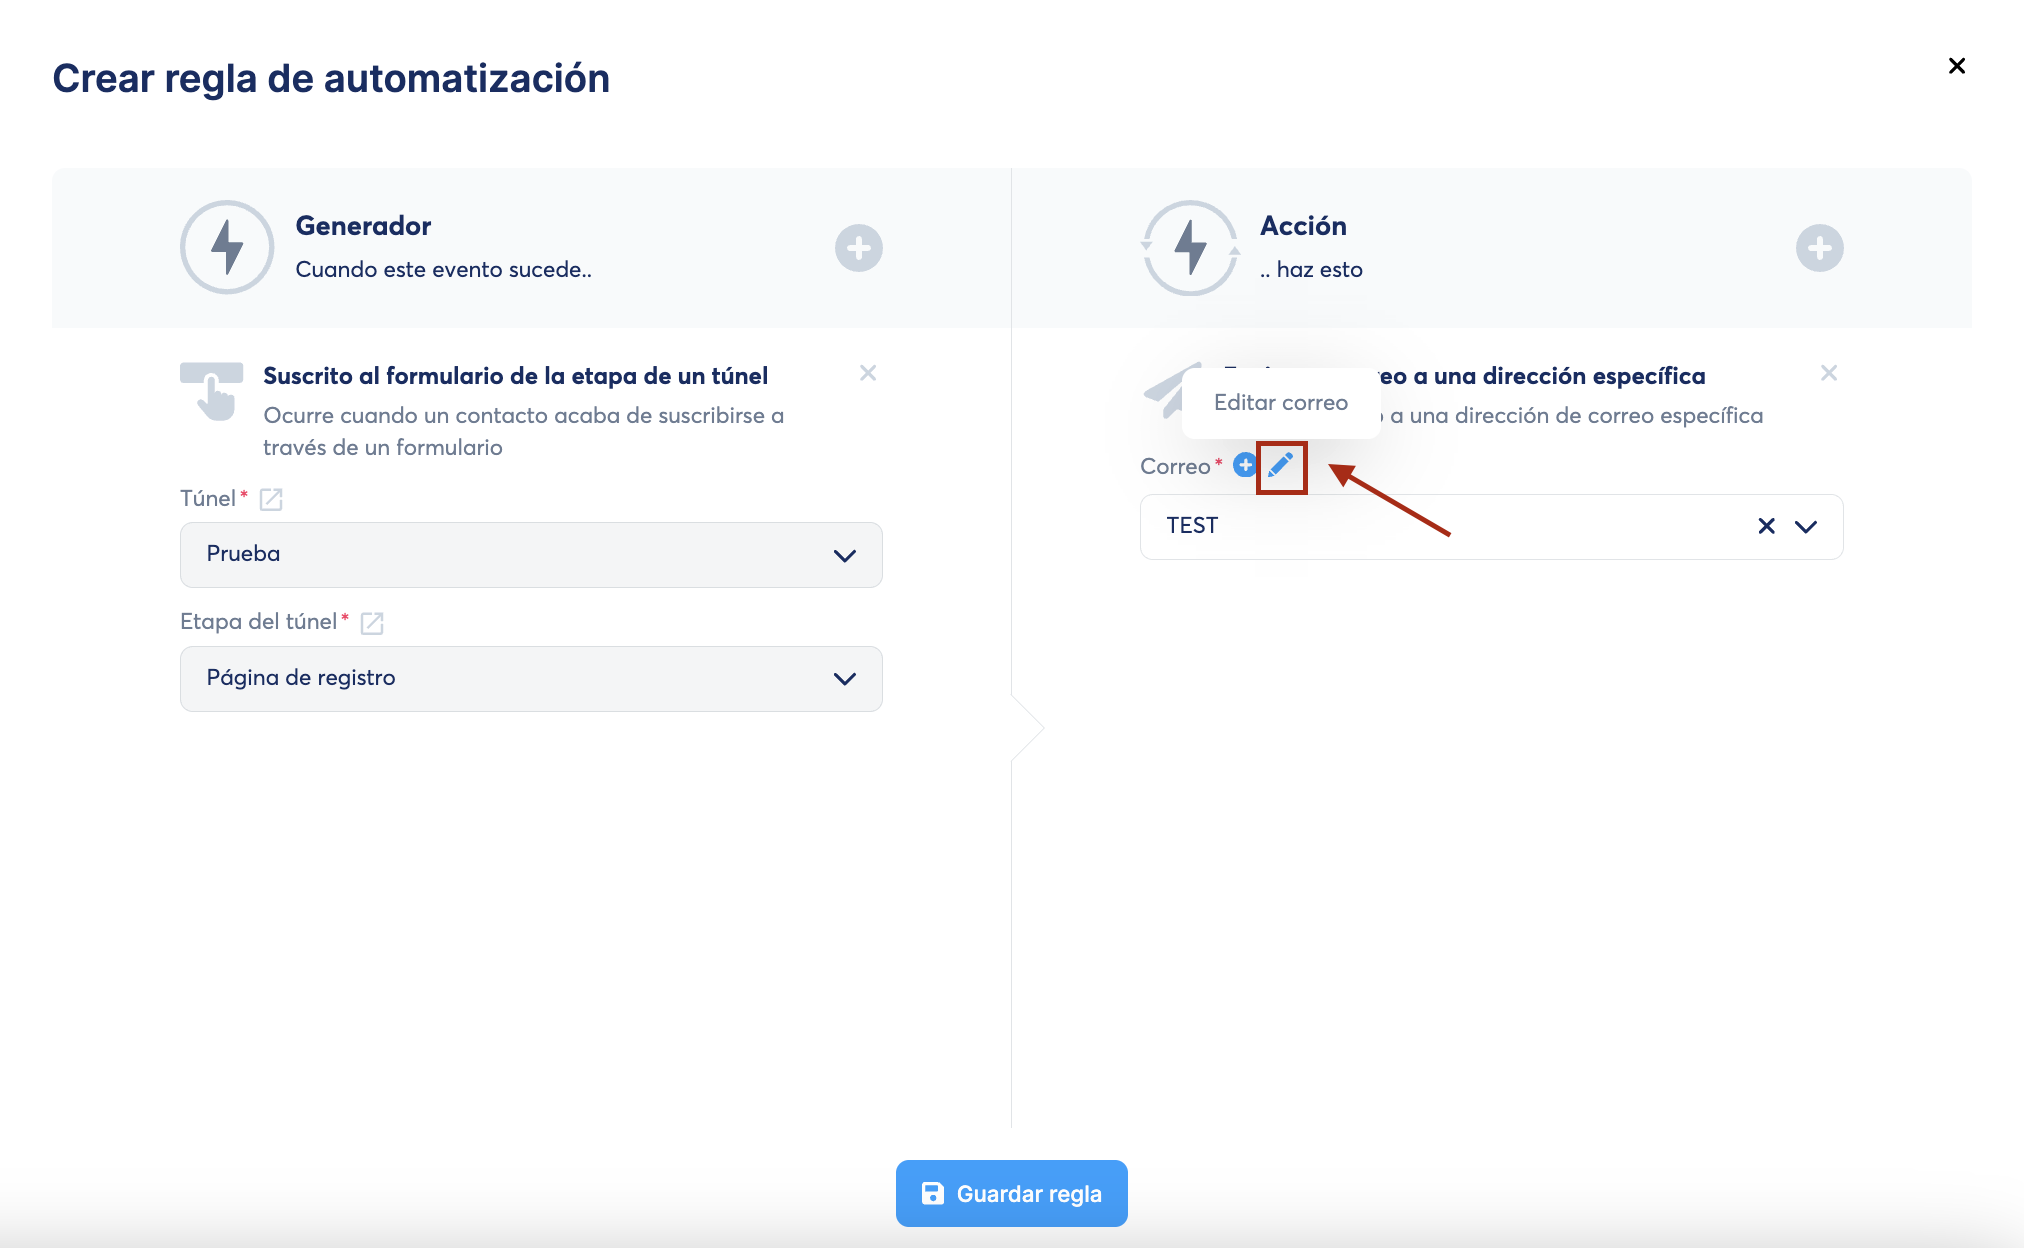Screen dimensions: 2024x1248
Task: Add a new Generador trigger with plus
Action: 858,248
